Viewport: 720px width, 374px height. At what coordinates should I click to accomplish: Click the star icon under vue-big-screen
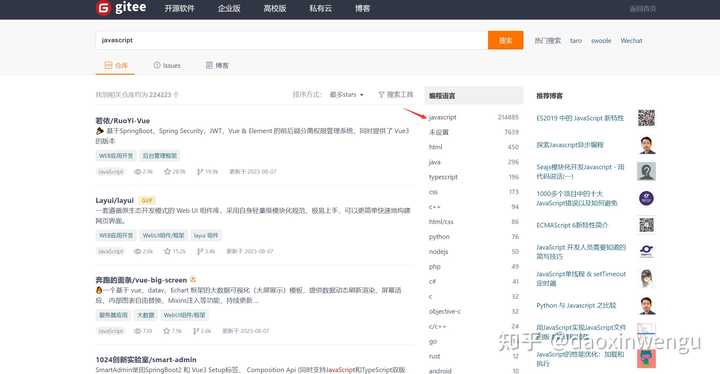167,331
